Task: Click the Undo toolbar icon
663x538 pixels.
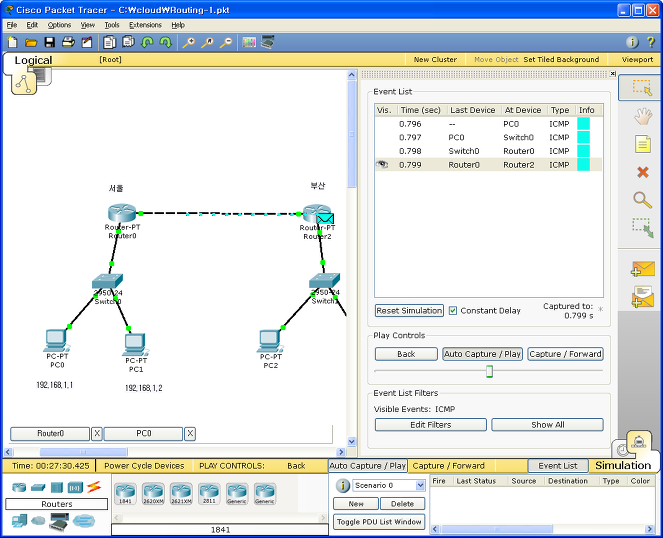Action: pos(147,42)
